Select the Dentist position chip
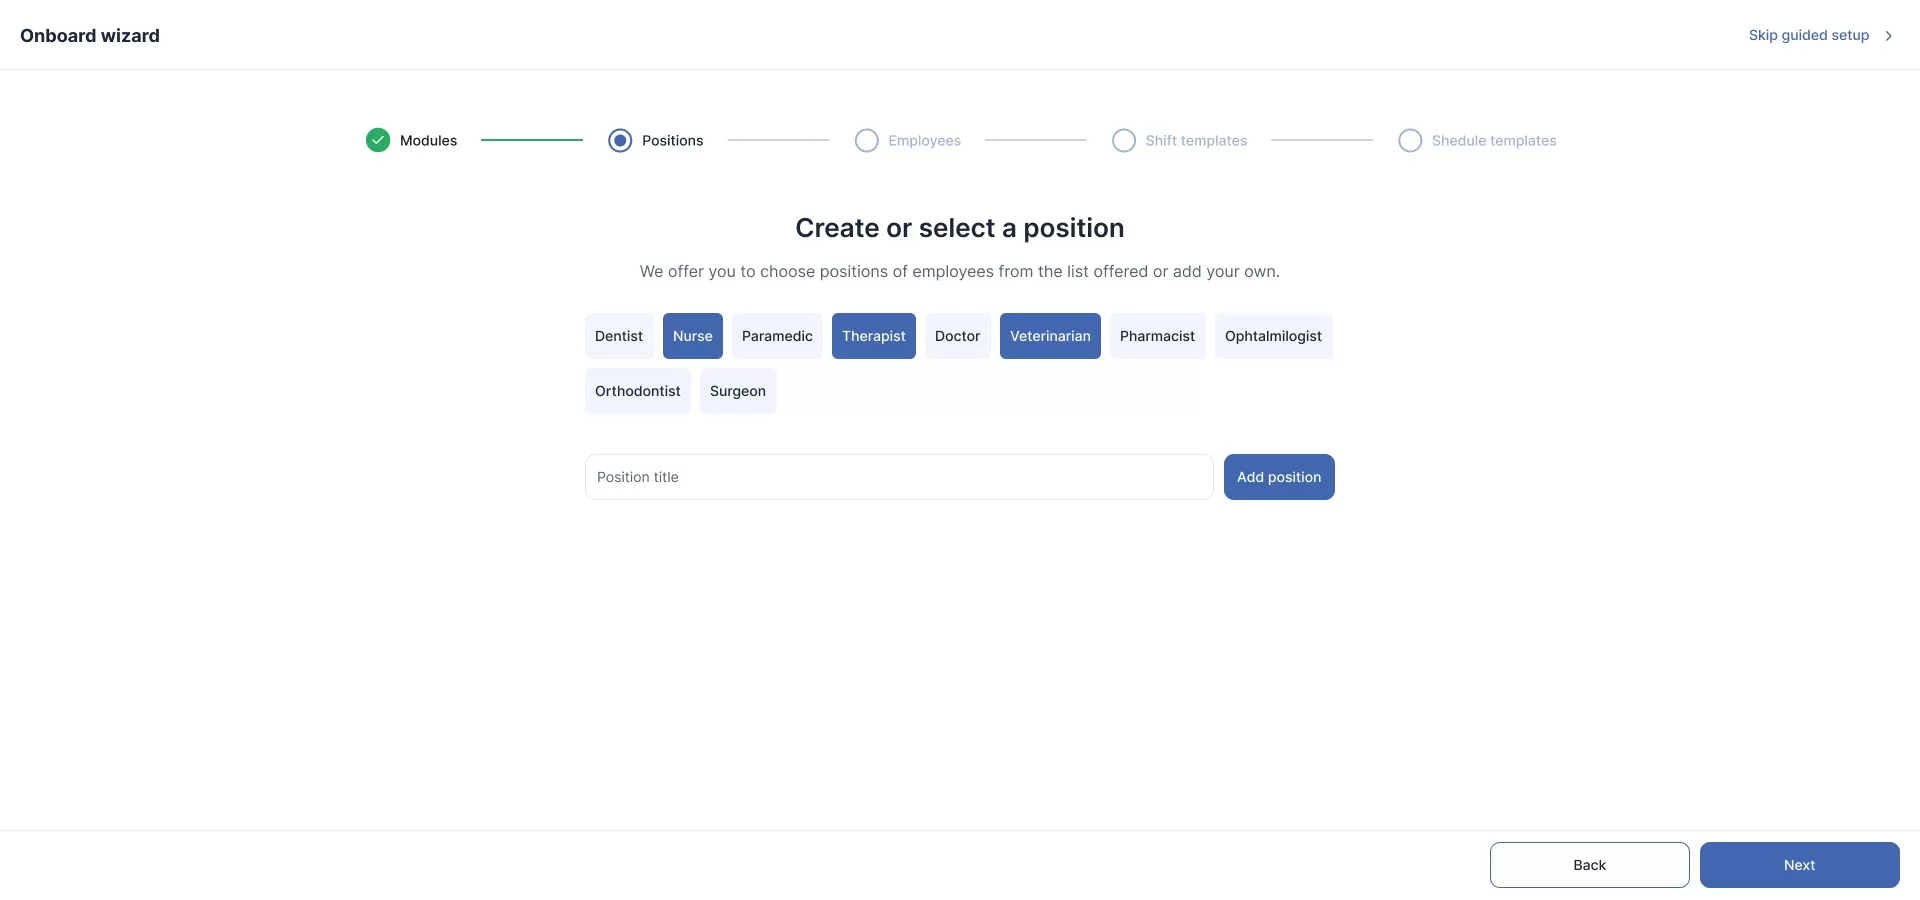1920x900 pixels. (619, 336)
